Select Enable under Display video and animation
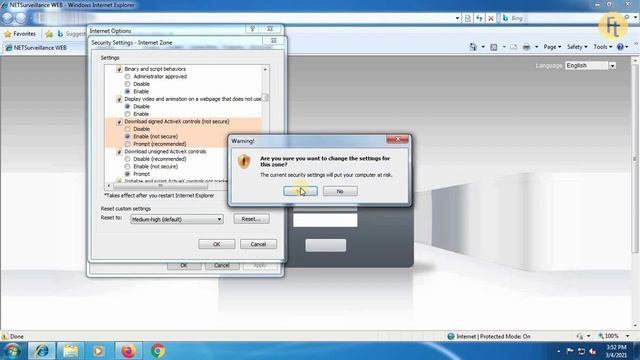The width and height of the screenshot is (640, 360). pyautogui.click(x=127, y=114)
